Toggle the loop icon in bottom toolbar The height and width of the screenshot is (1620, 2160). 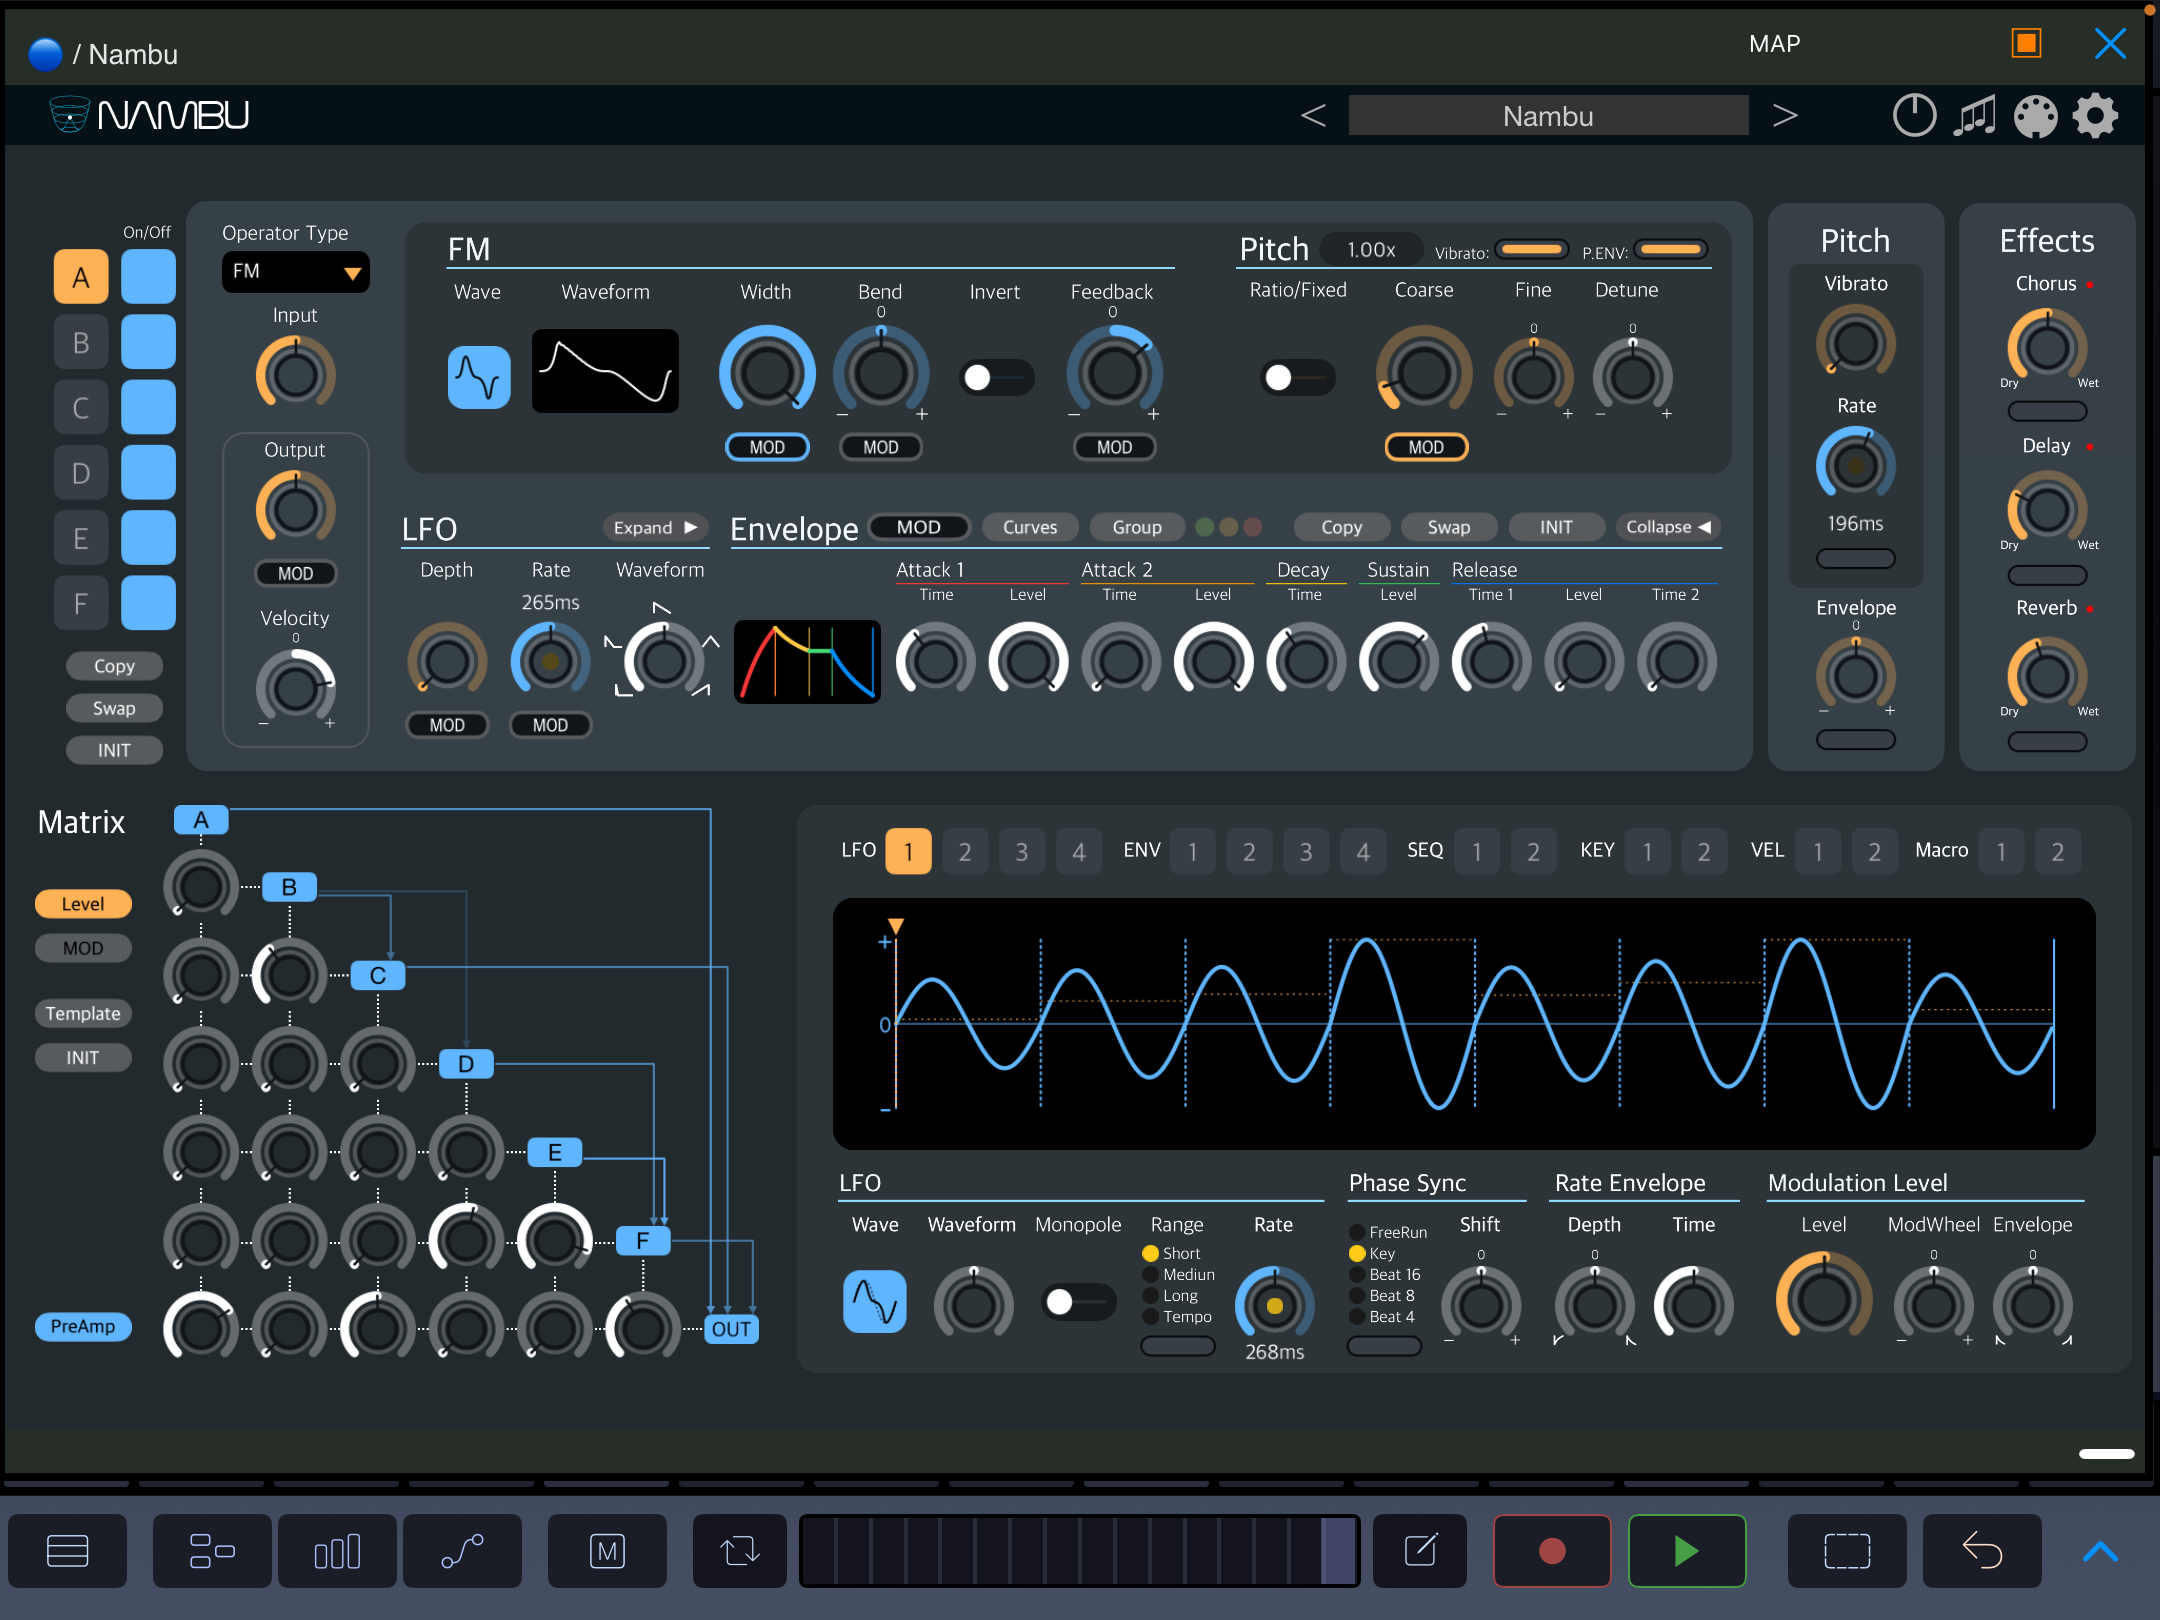coord(740,1551)
